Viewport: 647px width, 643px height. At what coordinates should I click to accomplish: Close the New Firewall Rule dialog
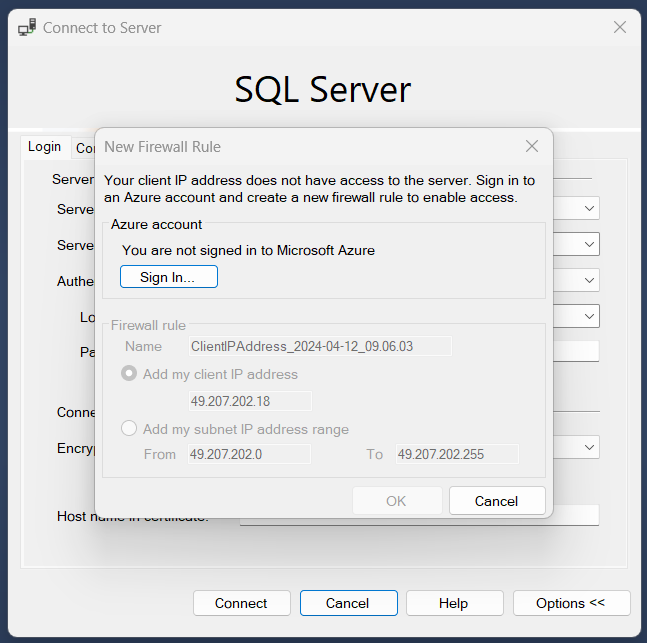(532, 146)
